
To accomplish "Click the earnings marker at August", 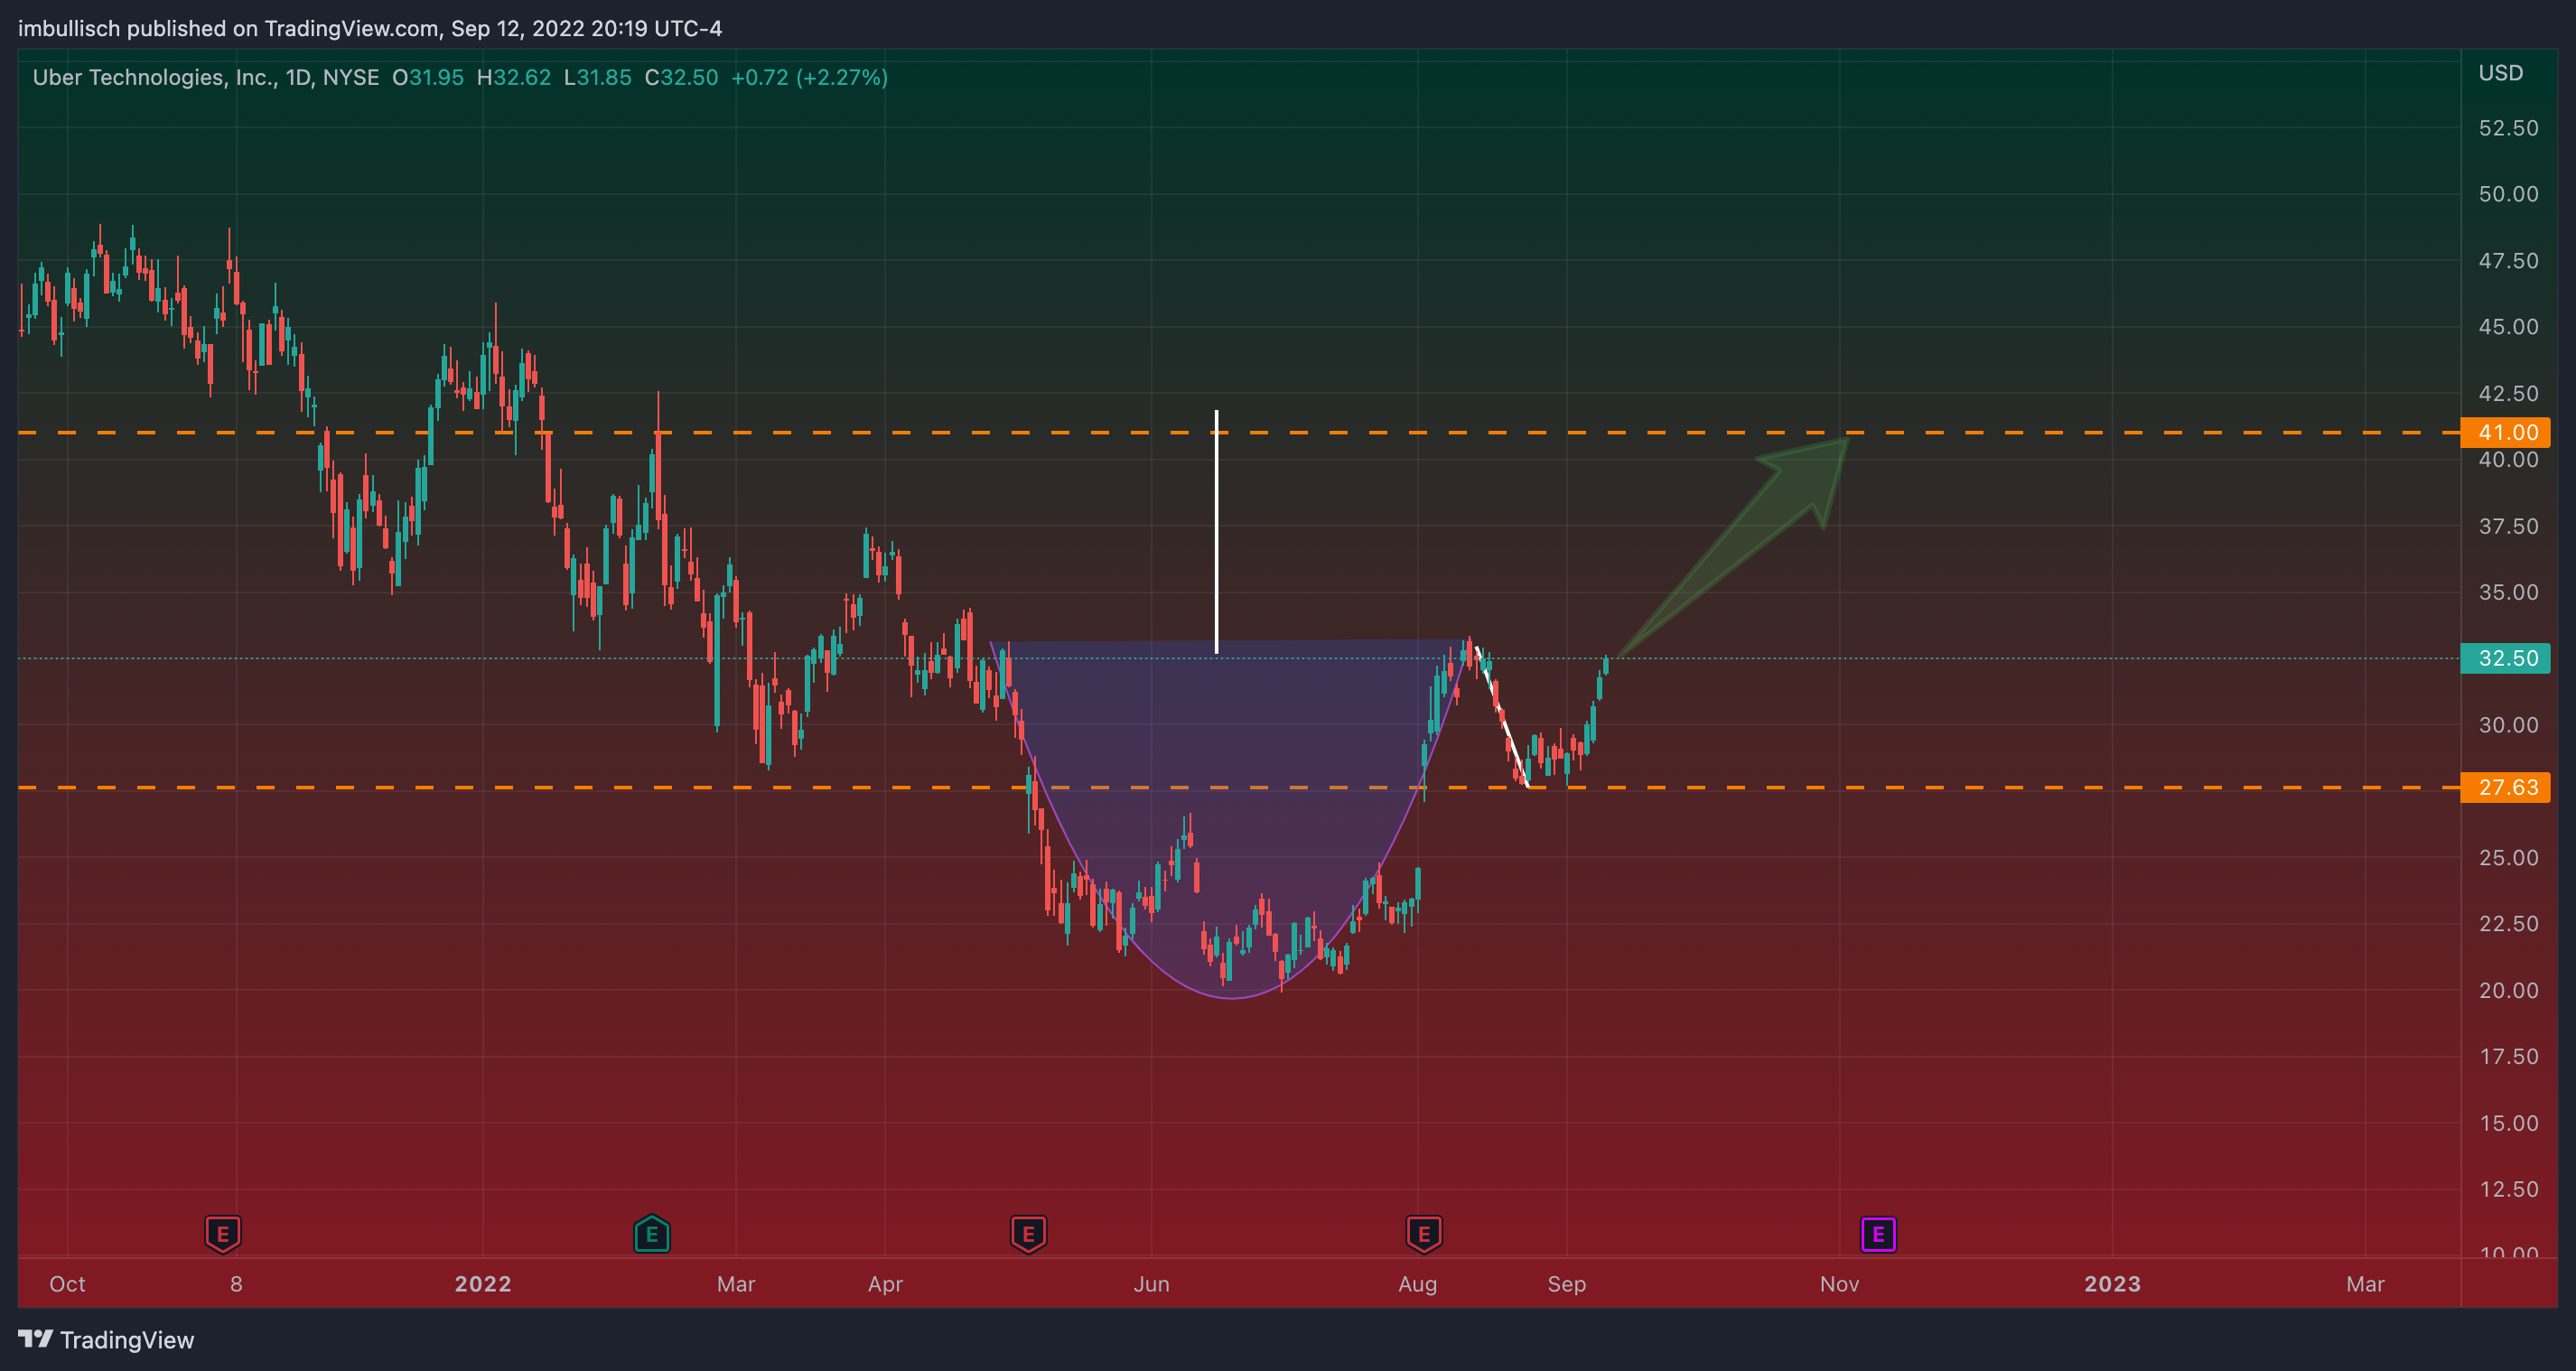I will pos(1424,1234).
